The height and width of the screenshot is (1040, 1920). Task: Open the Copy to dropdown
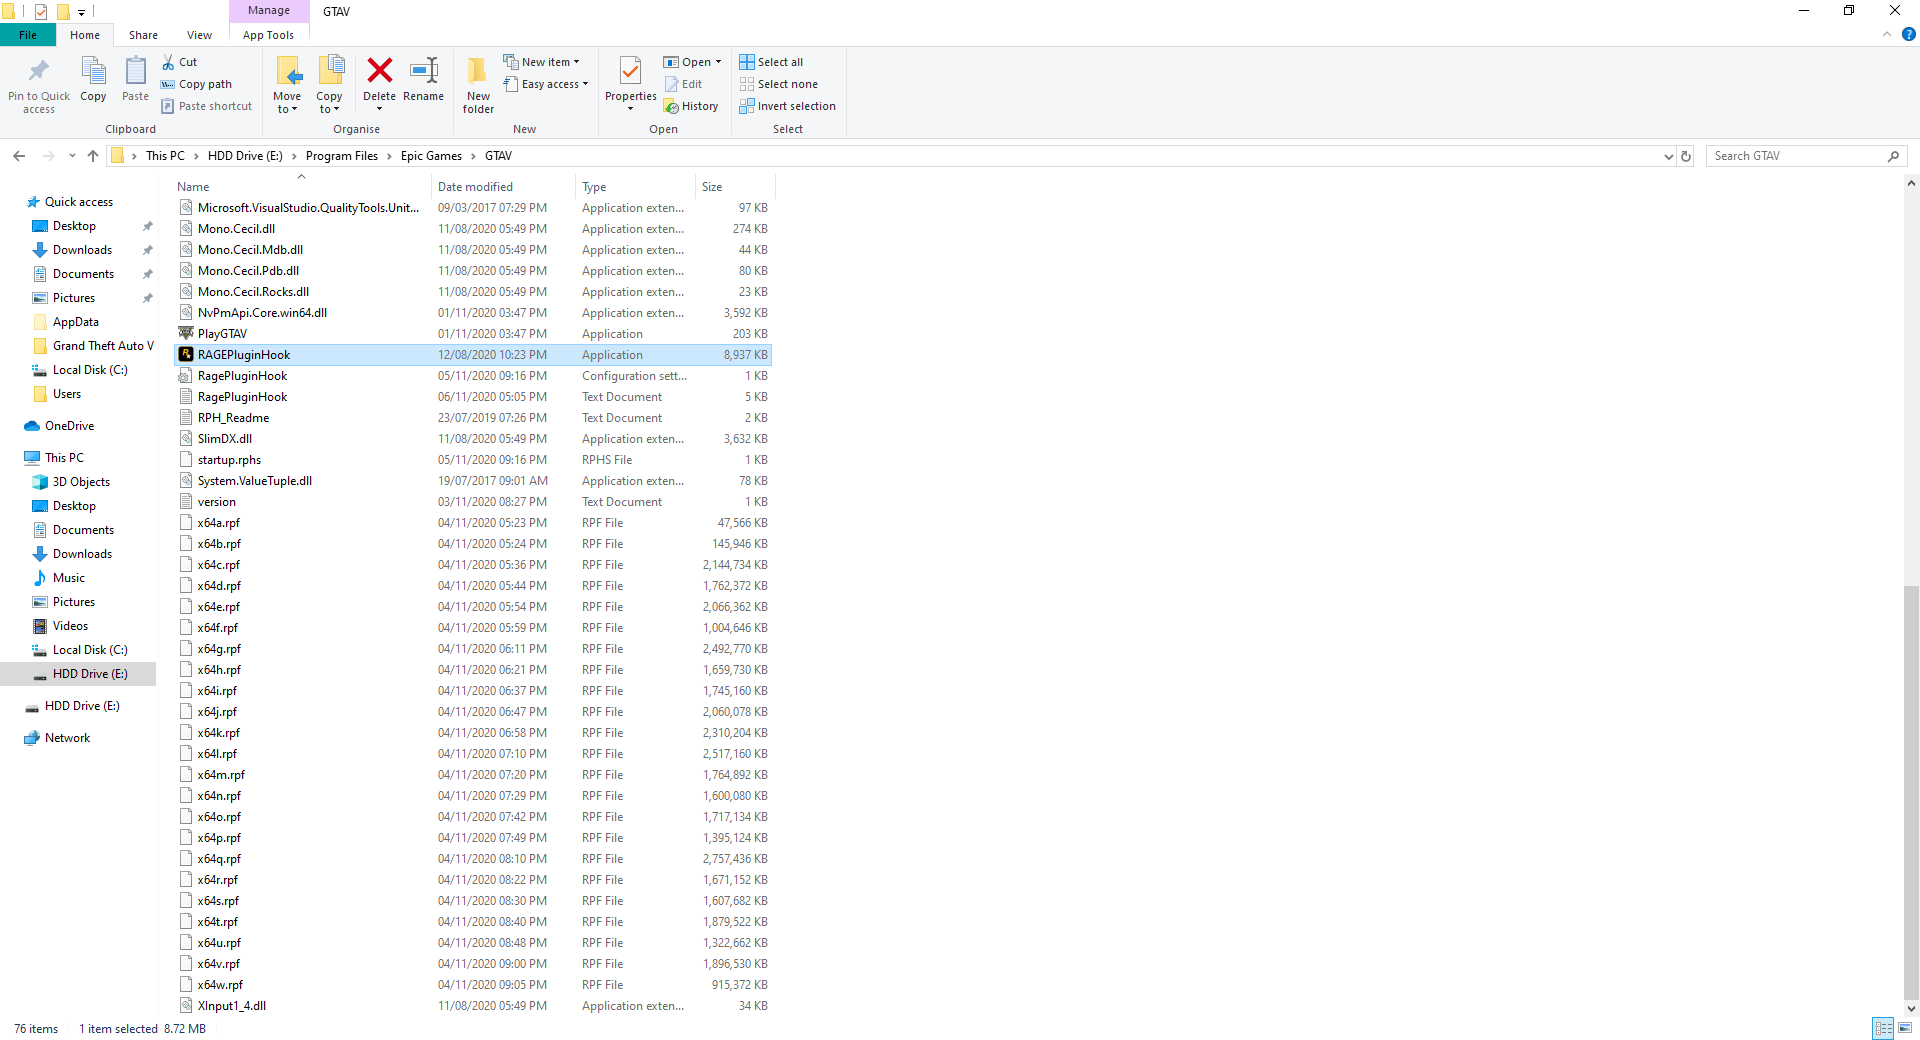(329, 85)
